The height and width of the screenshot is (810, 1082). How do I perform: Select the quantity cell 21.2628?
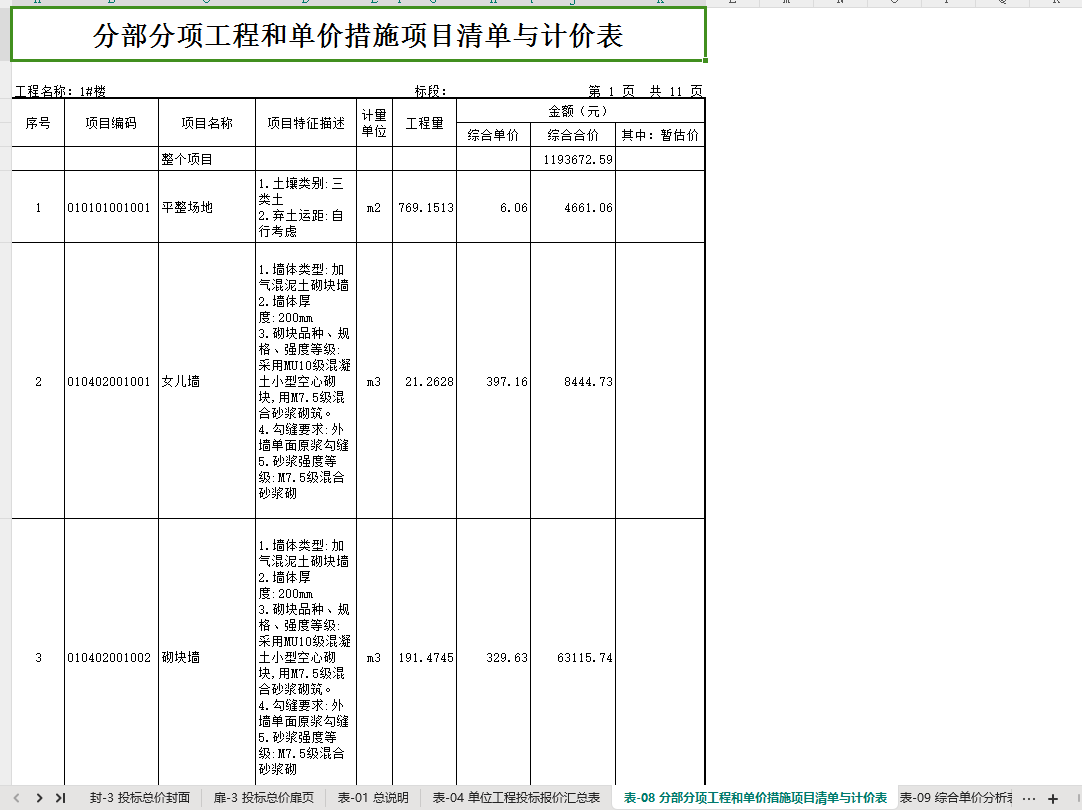coord(424,381)
